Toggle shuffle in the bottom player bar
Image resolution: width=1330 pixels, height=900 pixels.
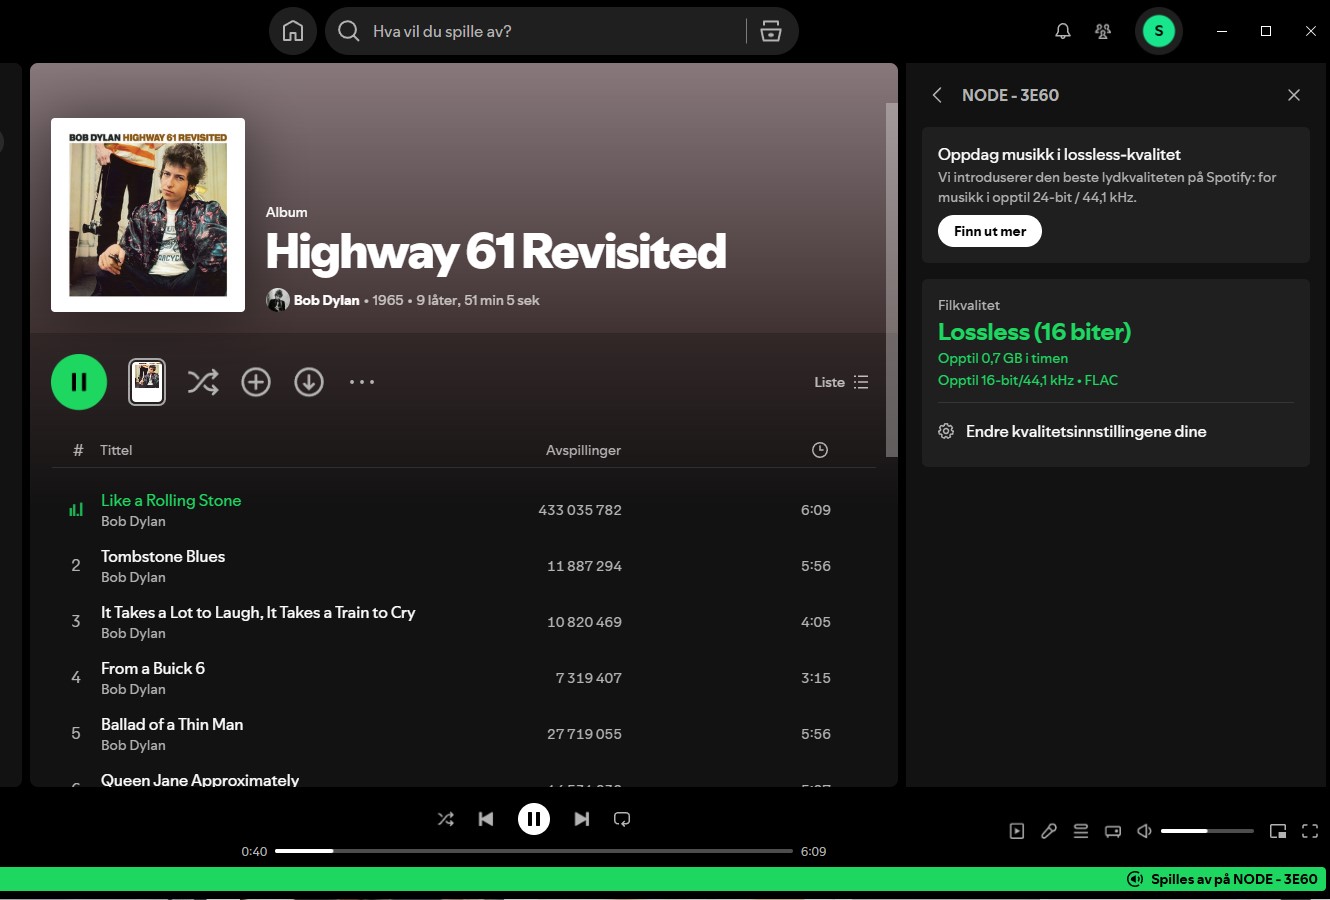[x=446, y=819]
